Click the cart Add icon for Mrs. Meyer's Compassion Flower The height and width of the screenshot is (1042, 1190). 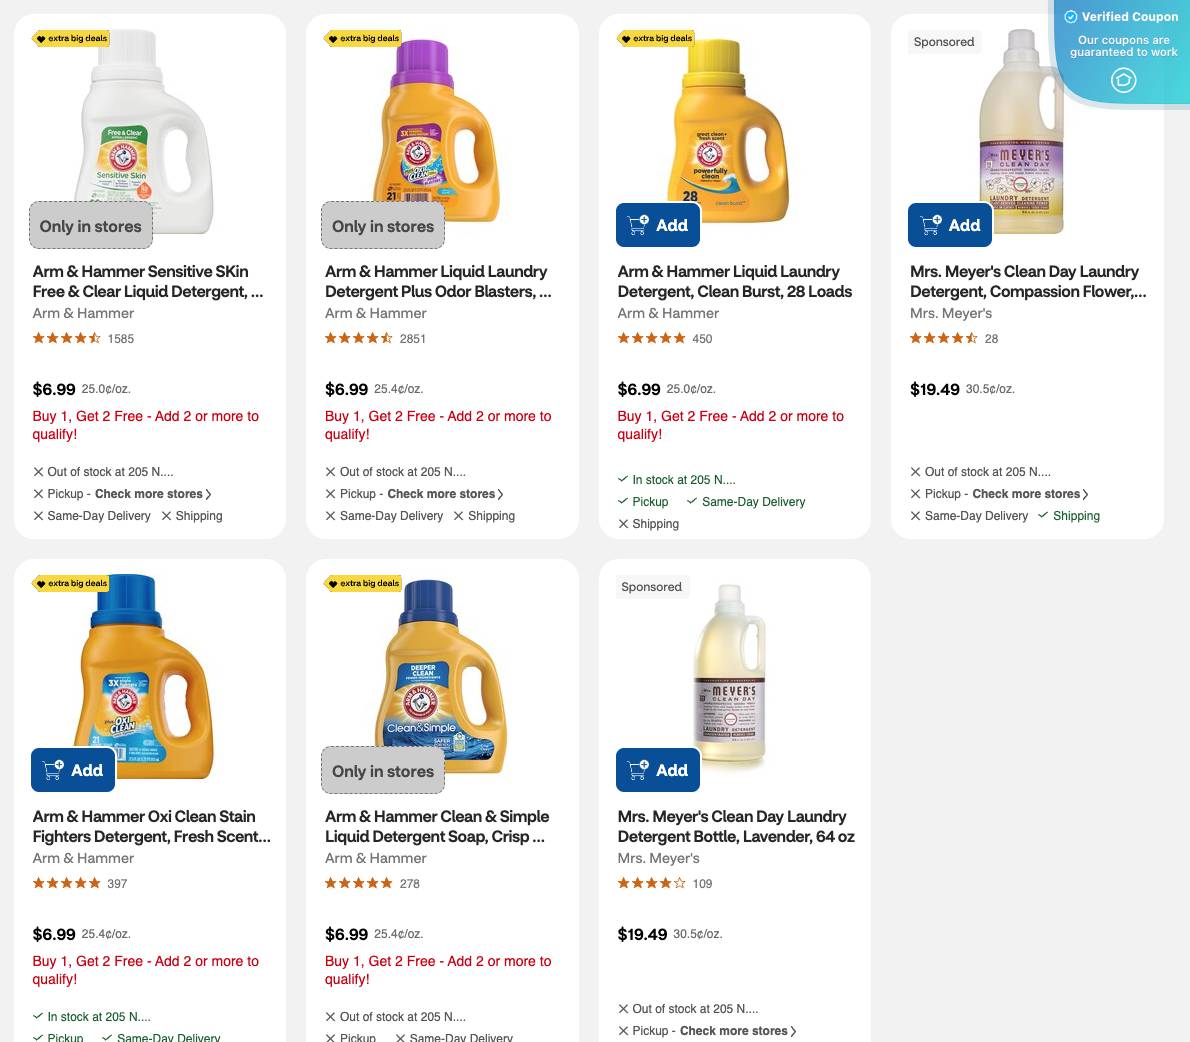[929, 225]
